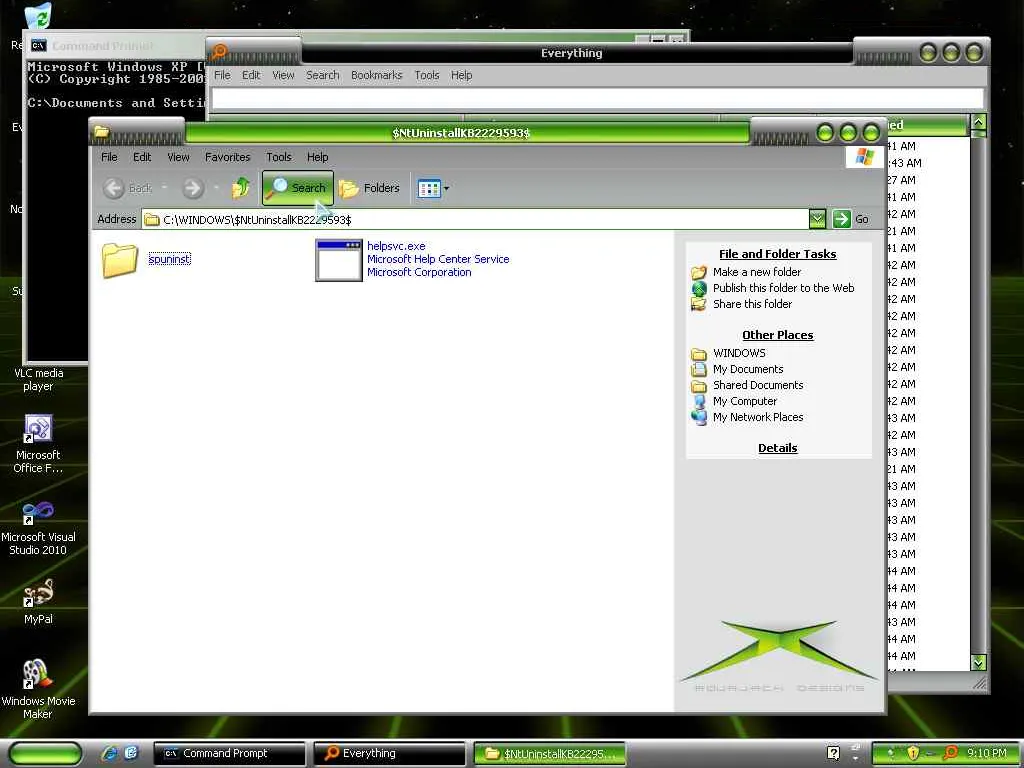Screen dimensions: 1024x768
Task: Click the security shield tray icon
Action: pyautogui.click(x=912, y=753)
